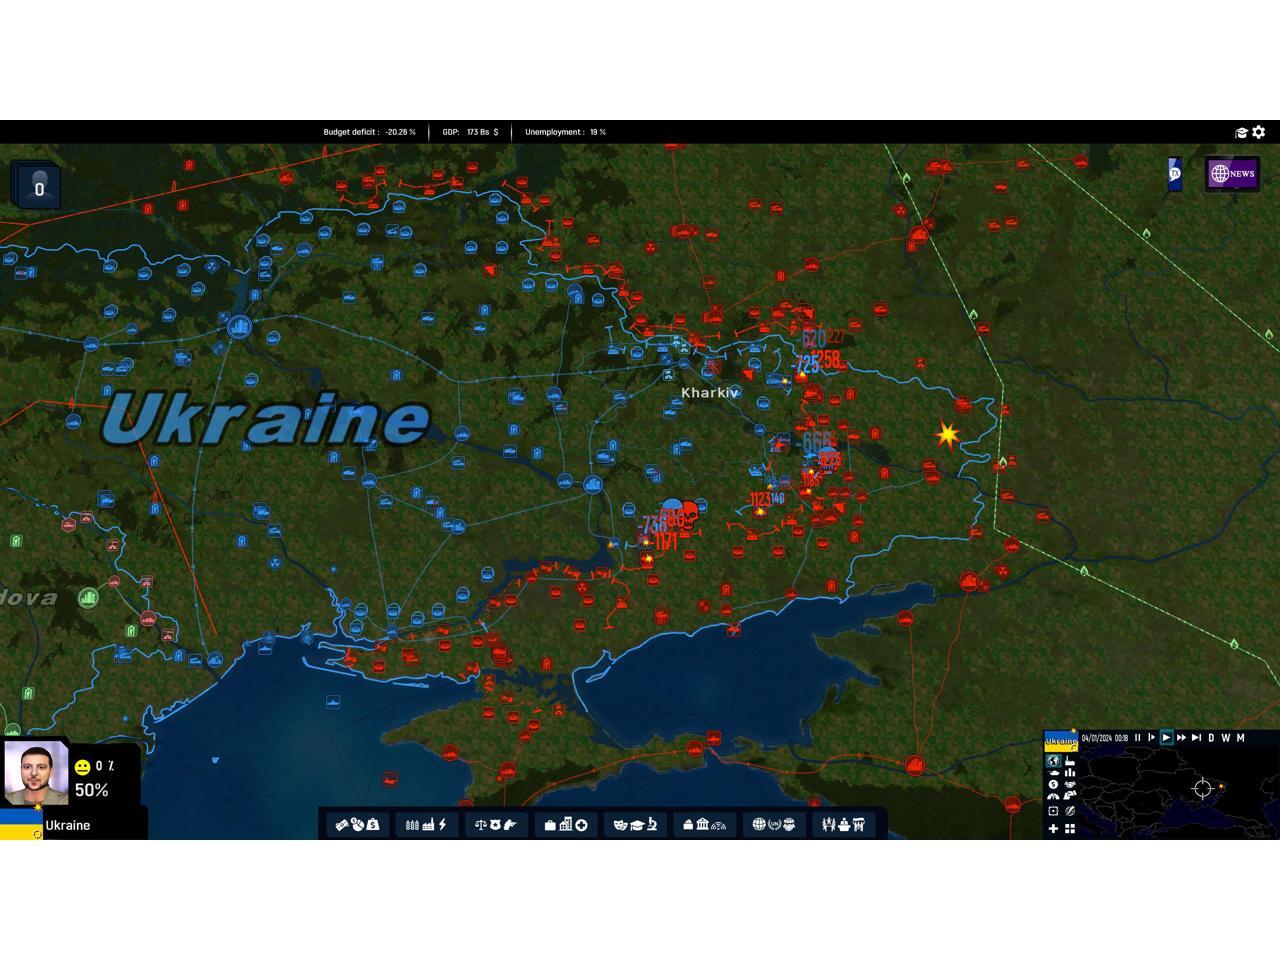The image size is (1280, 960).
Task: Click the Ukraine flag above the minimap
Action: (1061, 741)
